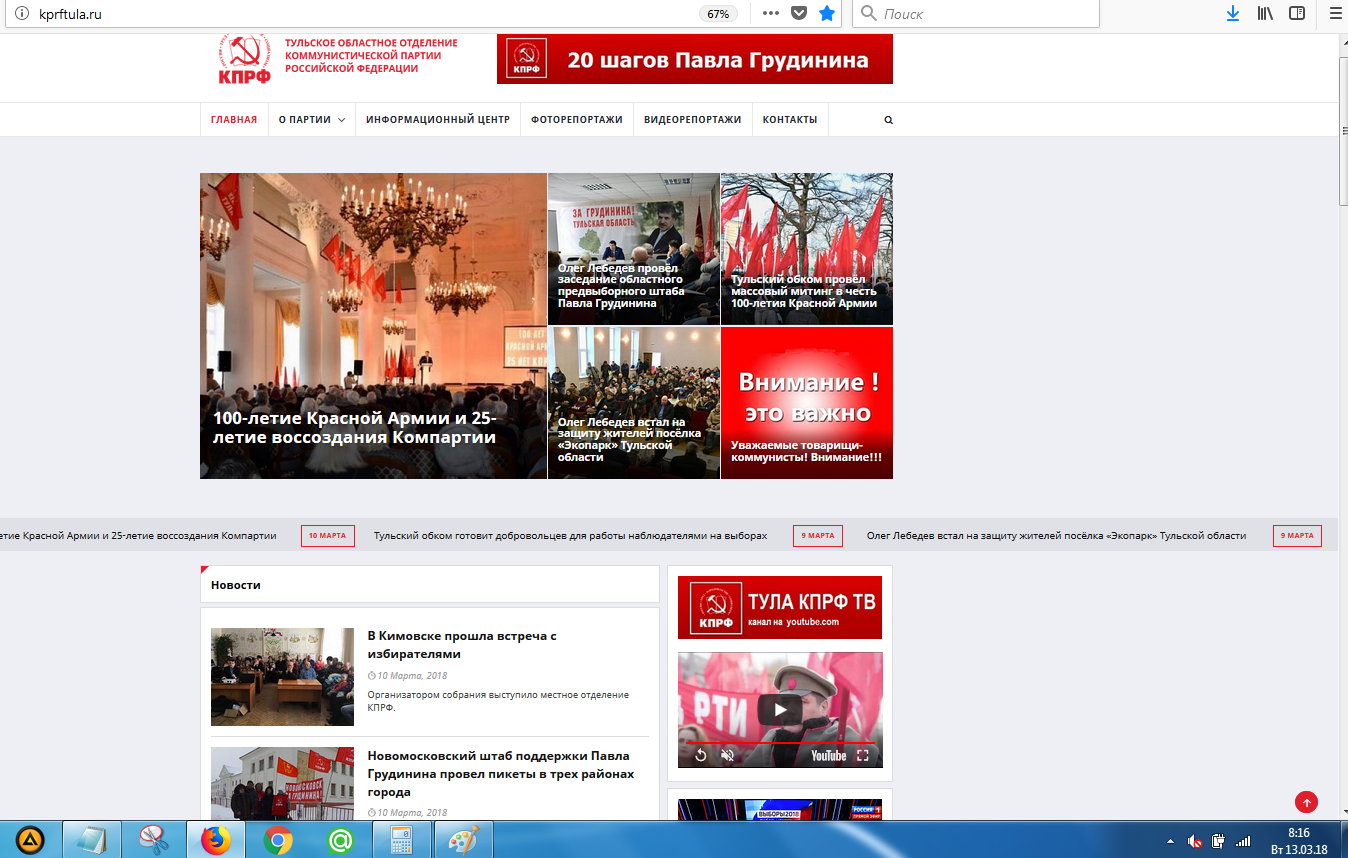Open the Kimovsk voter meeting news headline
This screenshot has width=1348, height=858.
click(461, 644)
